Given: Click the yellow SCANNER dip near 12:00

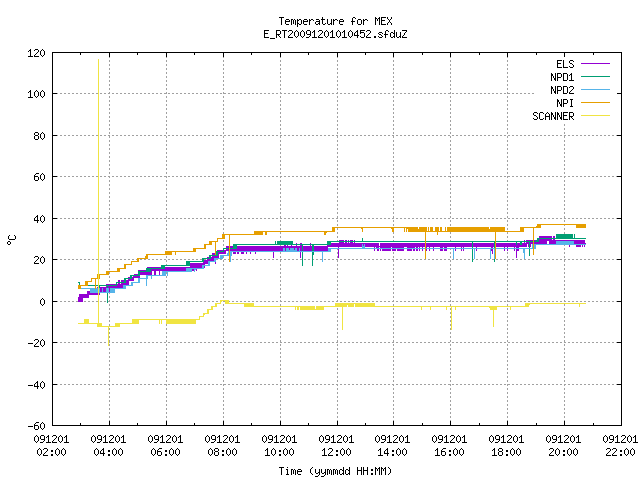Looking at the screenshot, I should point(342,317).
